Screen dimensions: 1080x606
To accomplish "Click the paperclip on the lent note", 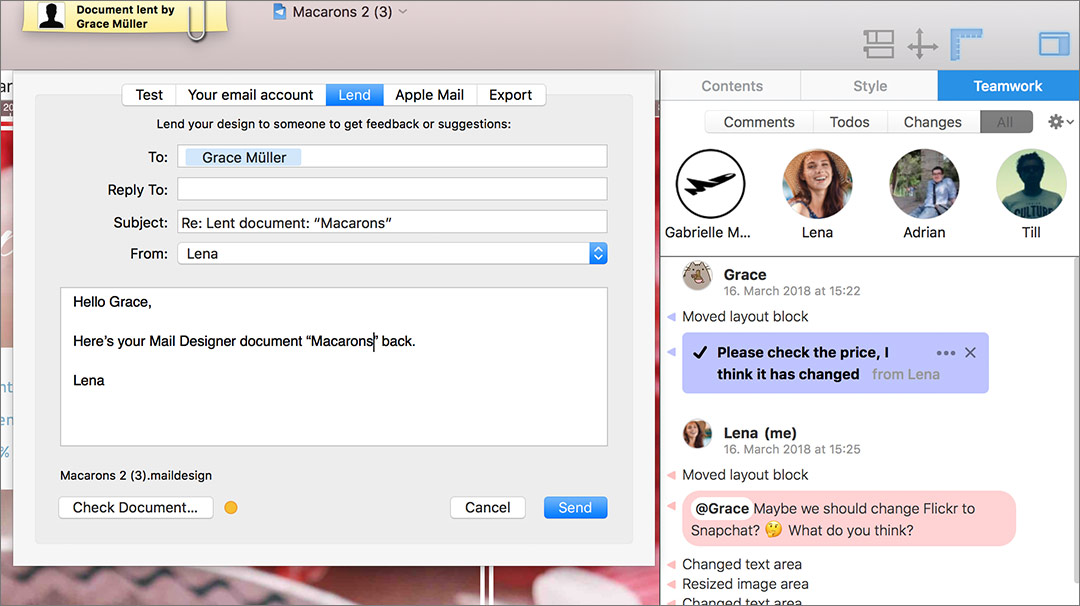I will click(196, 22).
